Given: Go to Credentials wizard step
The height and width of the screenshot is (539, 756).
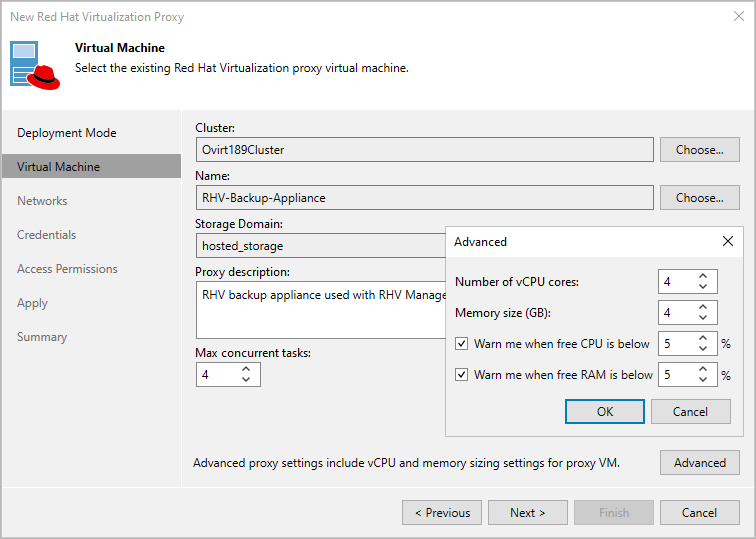Looking at the screenshot, I should click(47, 235).
